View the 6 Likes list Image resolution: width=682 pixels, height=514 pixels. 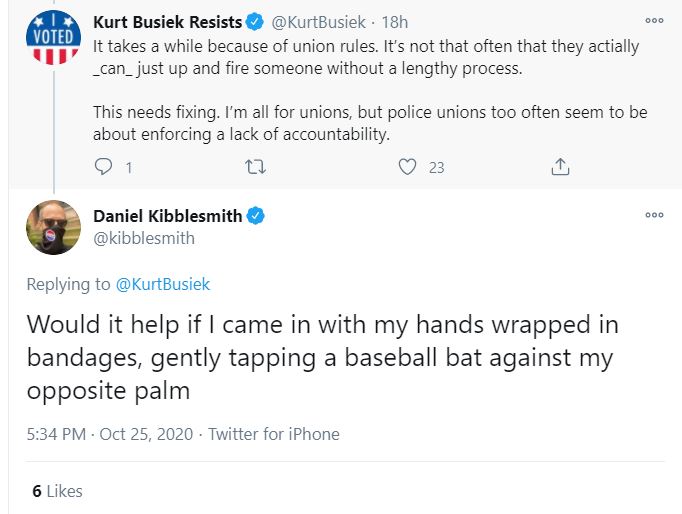[57, 491]
